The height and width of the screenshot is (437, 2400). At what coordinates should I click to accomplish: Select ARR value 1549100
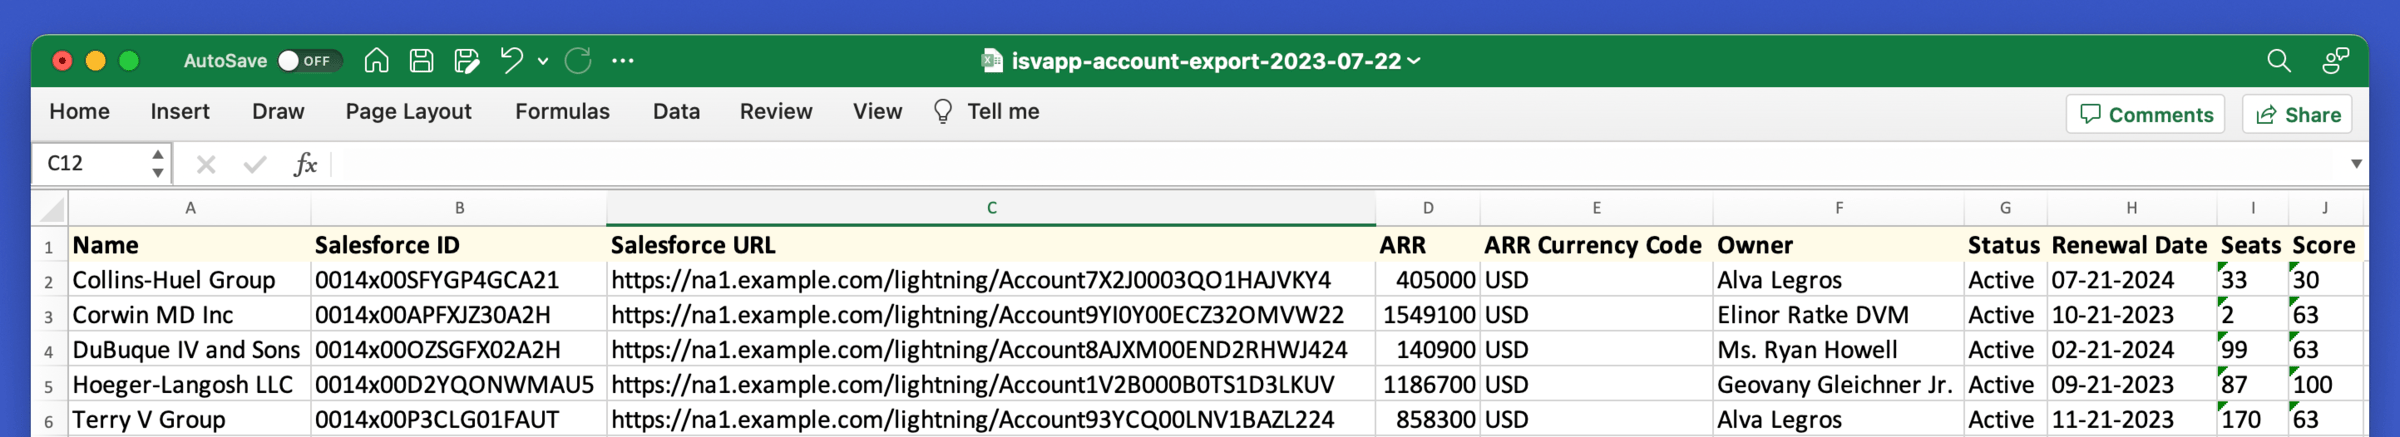1428,315
